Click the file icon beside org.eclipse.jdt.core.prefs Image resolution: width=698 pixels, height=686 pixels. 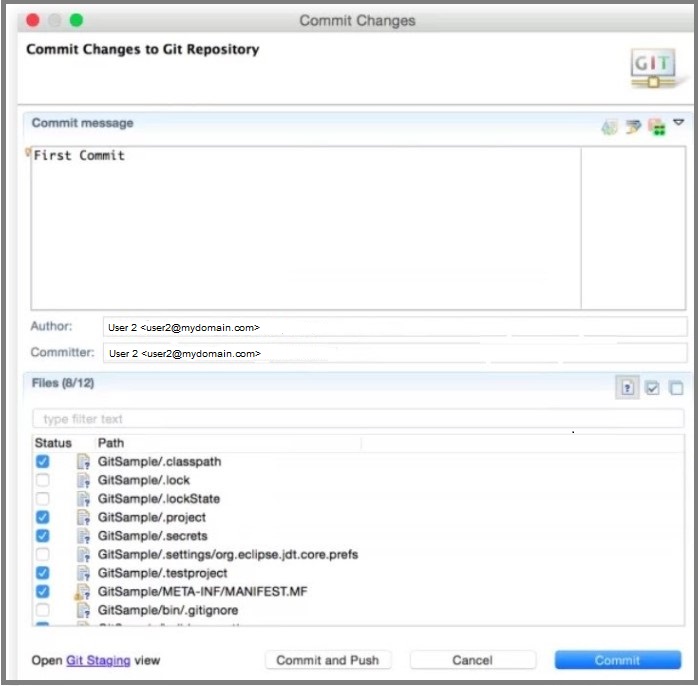(x=83, y=554)
